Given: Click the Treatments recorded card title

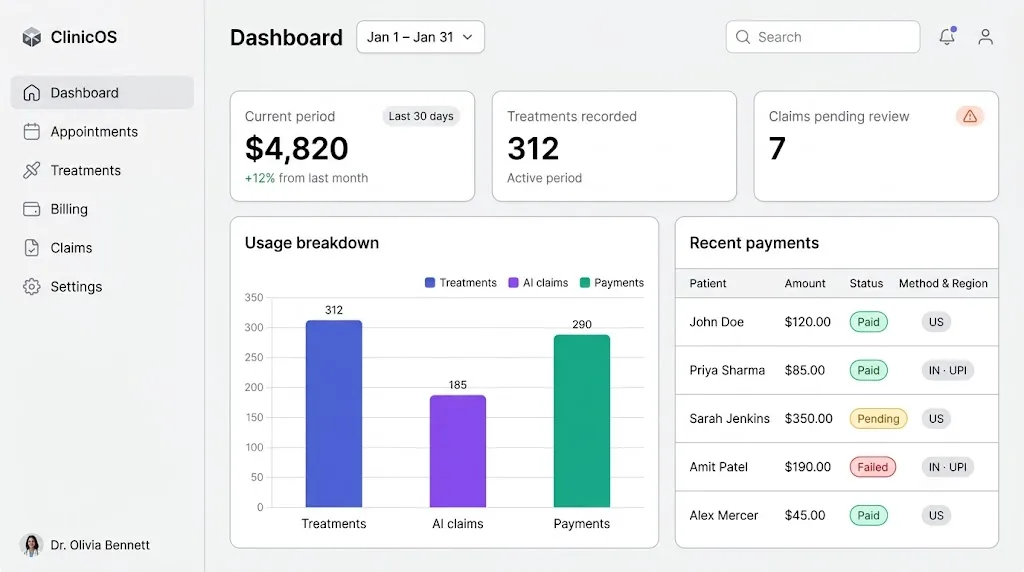Looking at the screenshot, I should coord(571,116).
